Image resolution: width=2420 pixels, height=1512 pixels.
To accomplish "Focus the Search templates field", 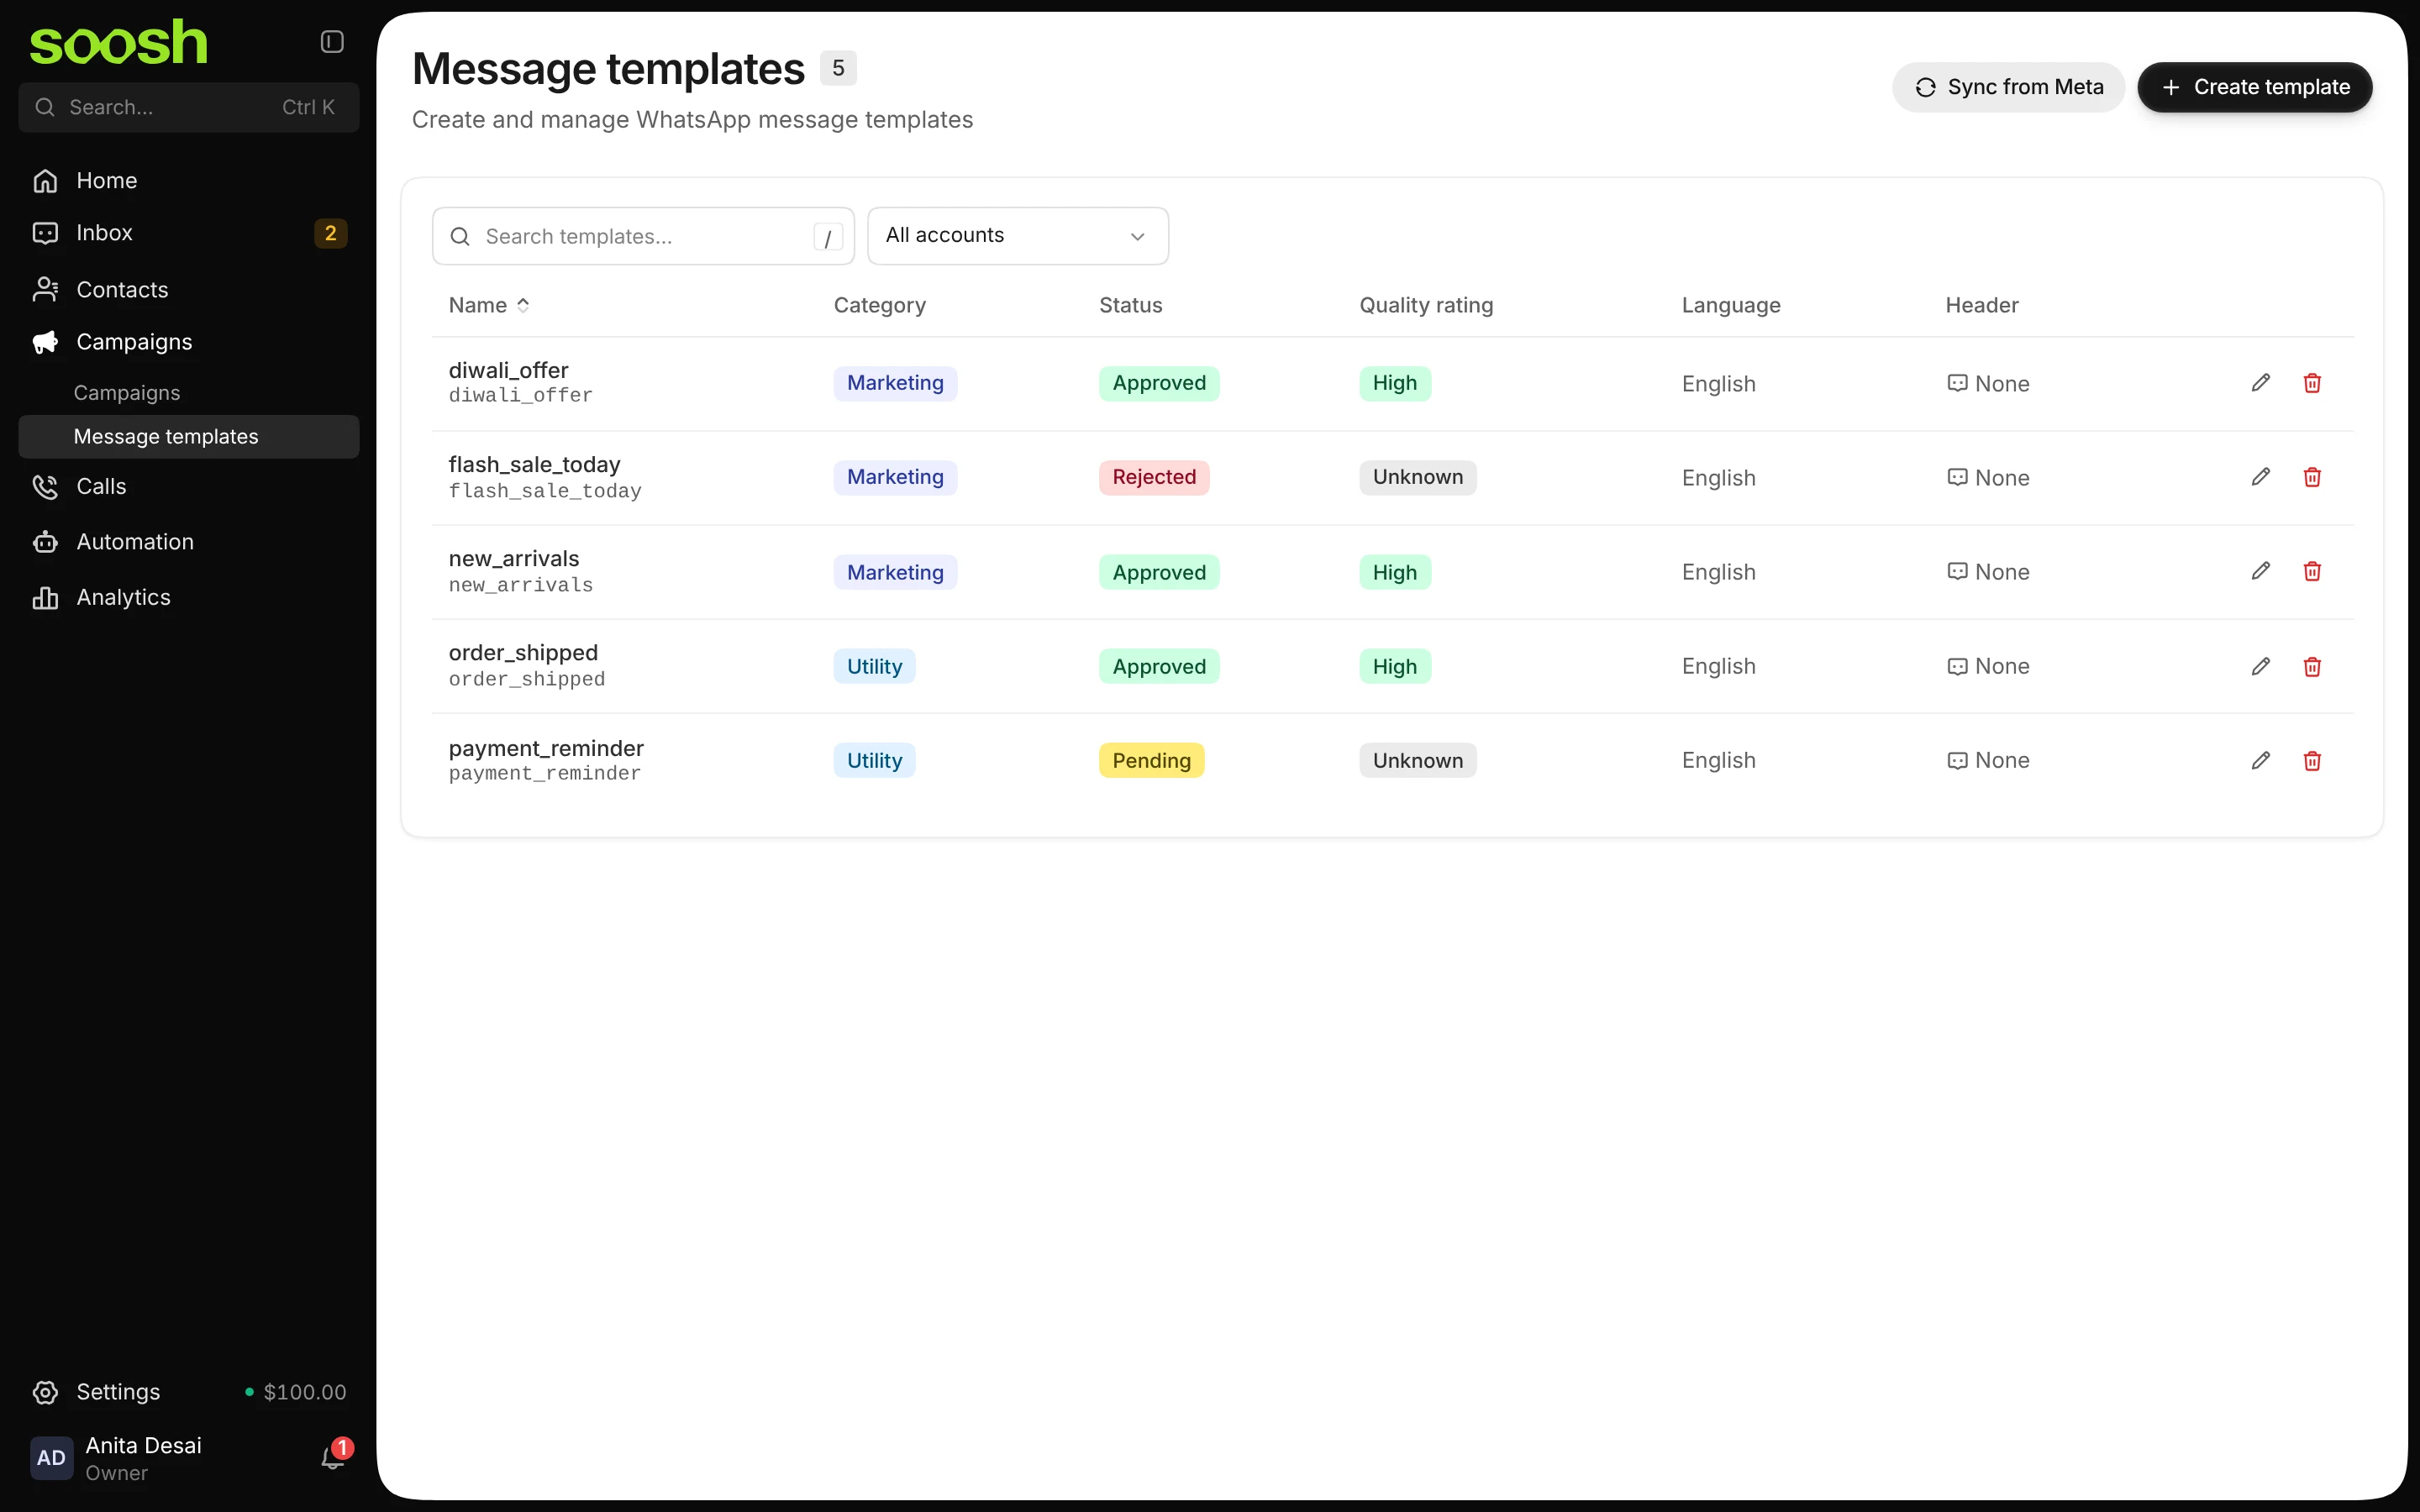I will tap(643, 236).
